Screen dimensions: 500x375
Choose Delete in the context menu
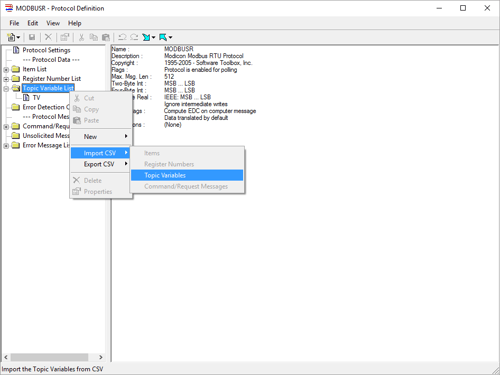pyautogui.click(x=101, y=180)
